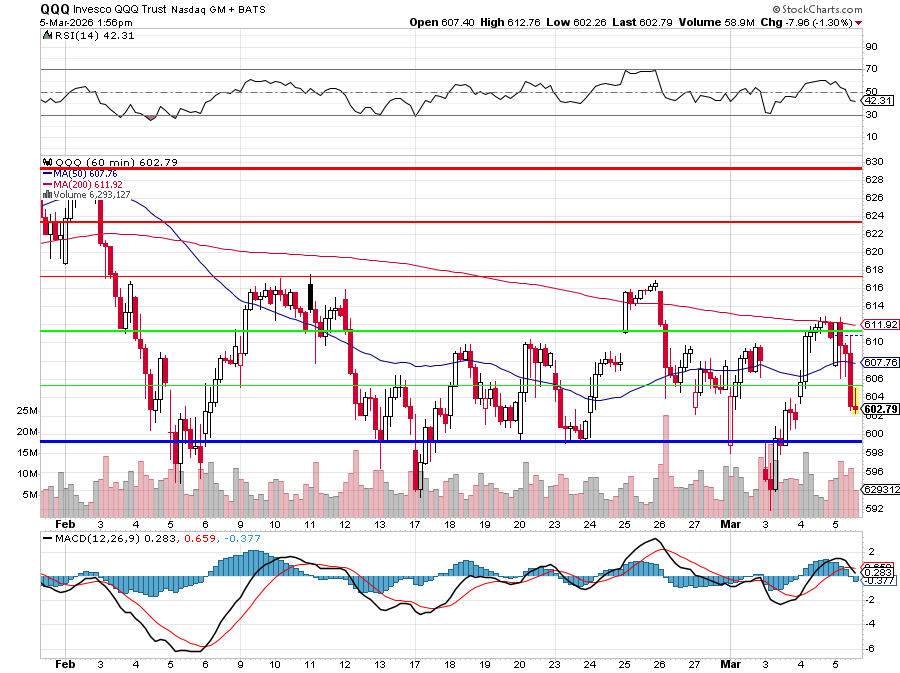The image size is (900, 673).
Task: Click the 607.76 MA(50) price axis label
Action: pos(878,362)
